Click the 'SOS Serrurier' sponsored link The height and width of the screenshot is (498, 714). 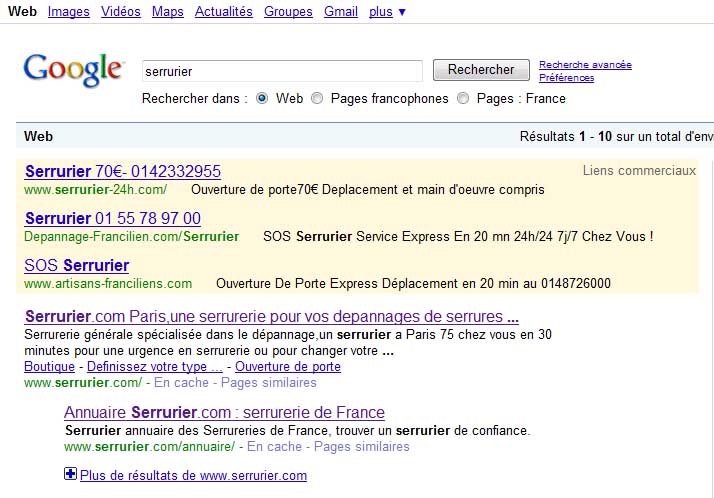(77, 265)
